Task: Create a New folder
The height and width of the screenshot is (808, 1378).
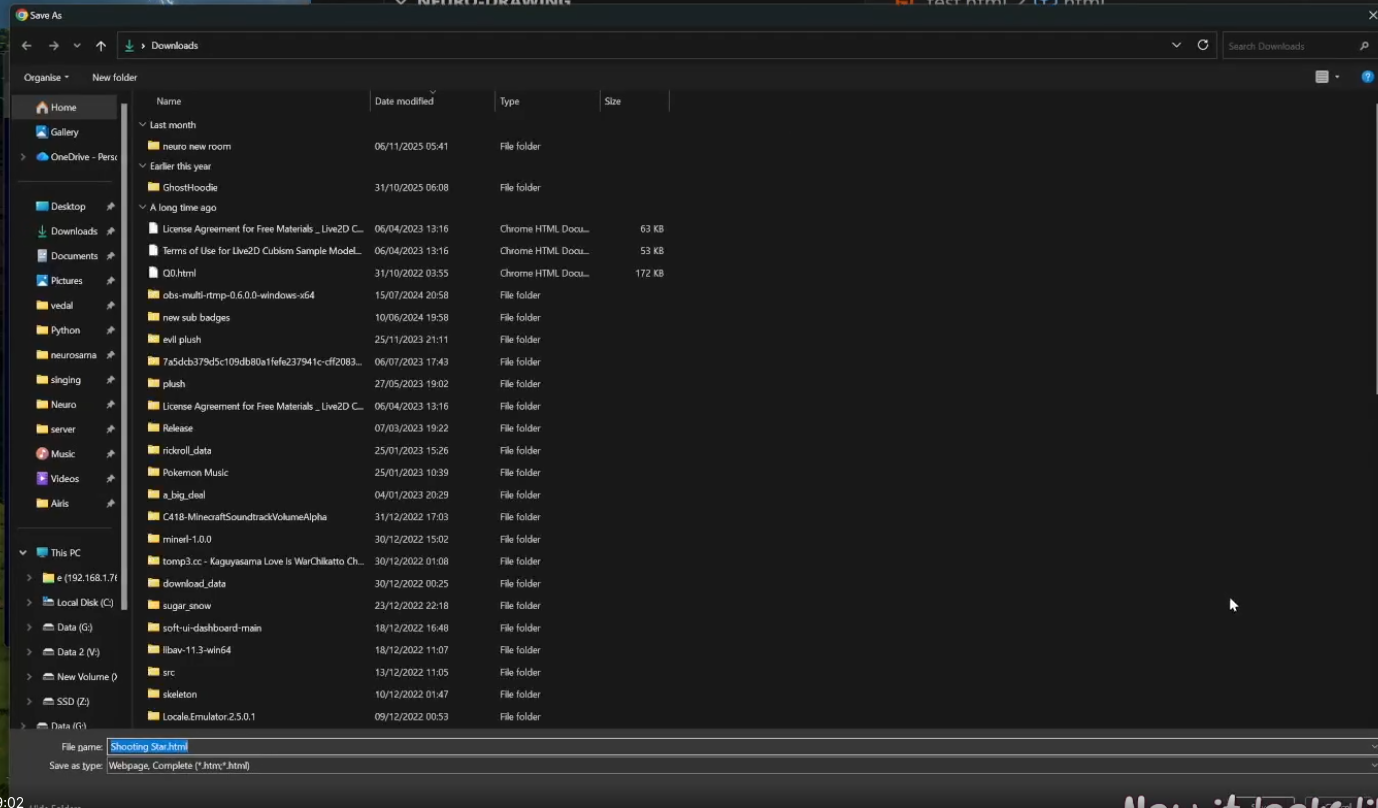Action: tap(115, 77)
